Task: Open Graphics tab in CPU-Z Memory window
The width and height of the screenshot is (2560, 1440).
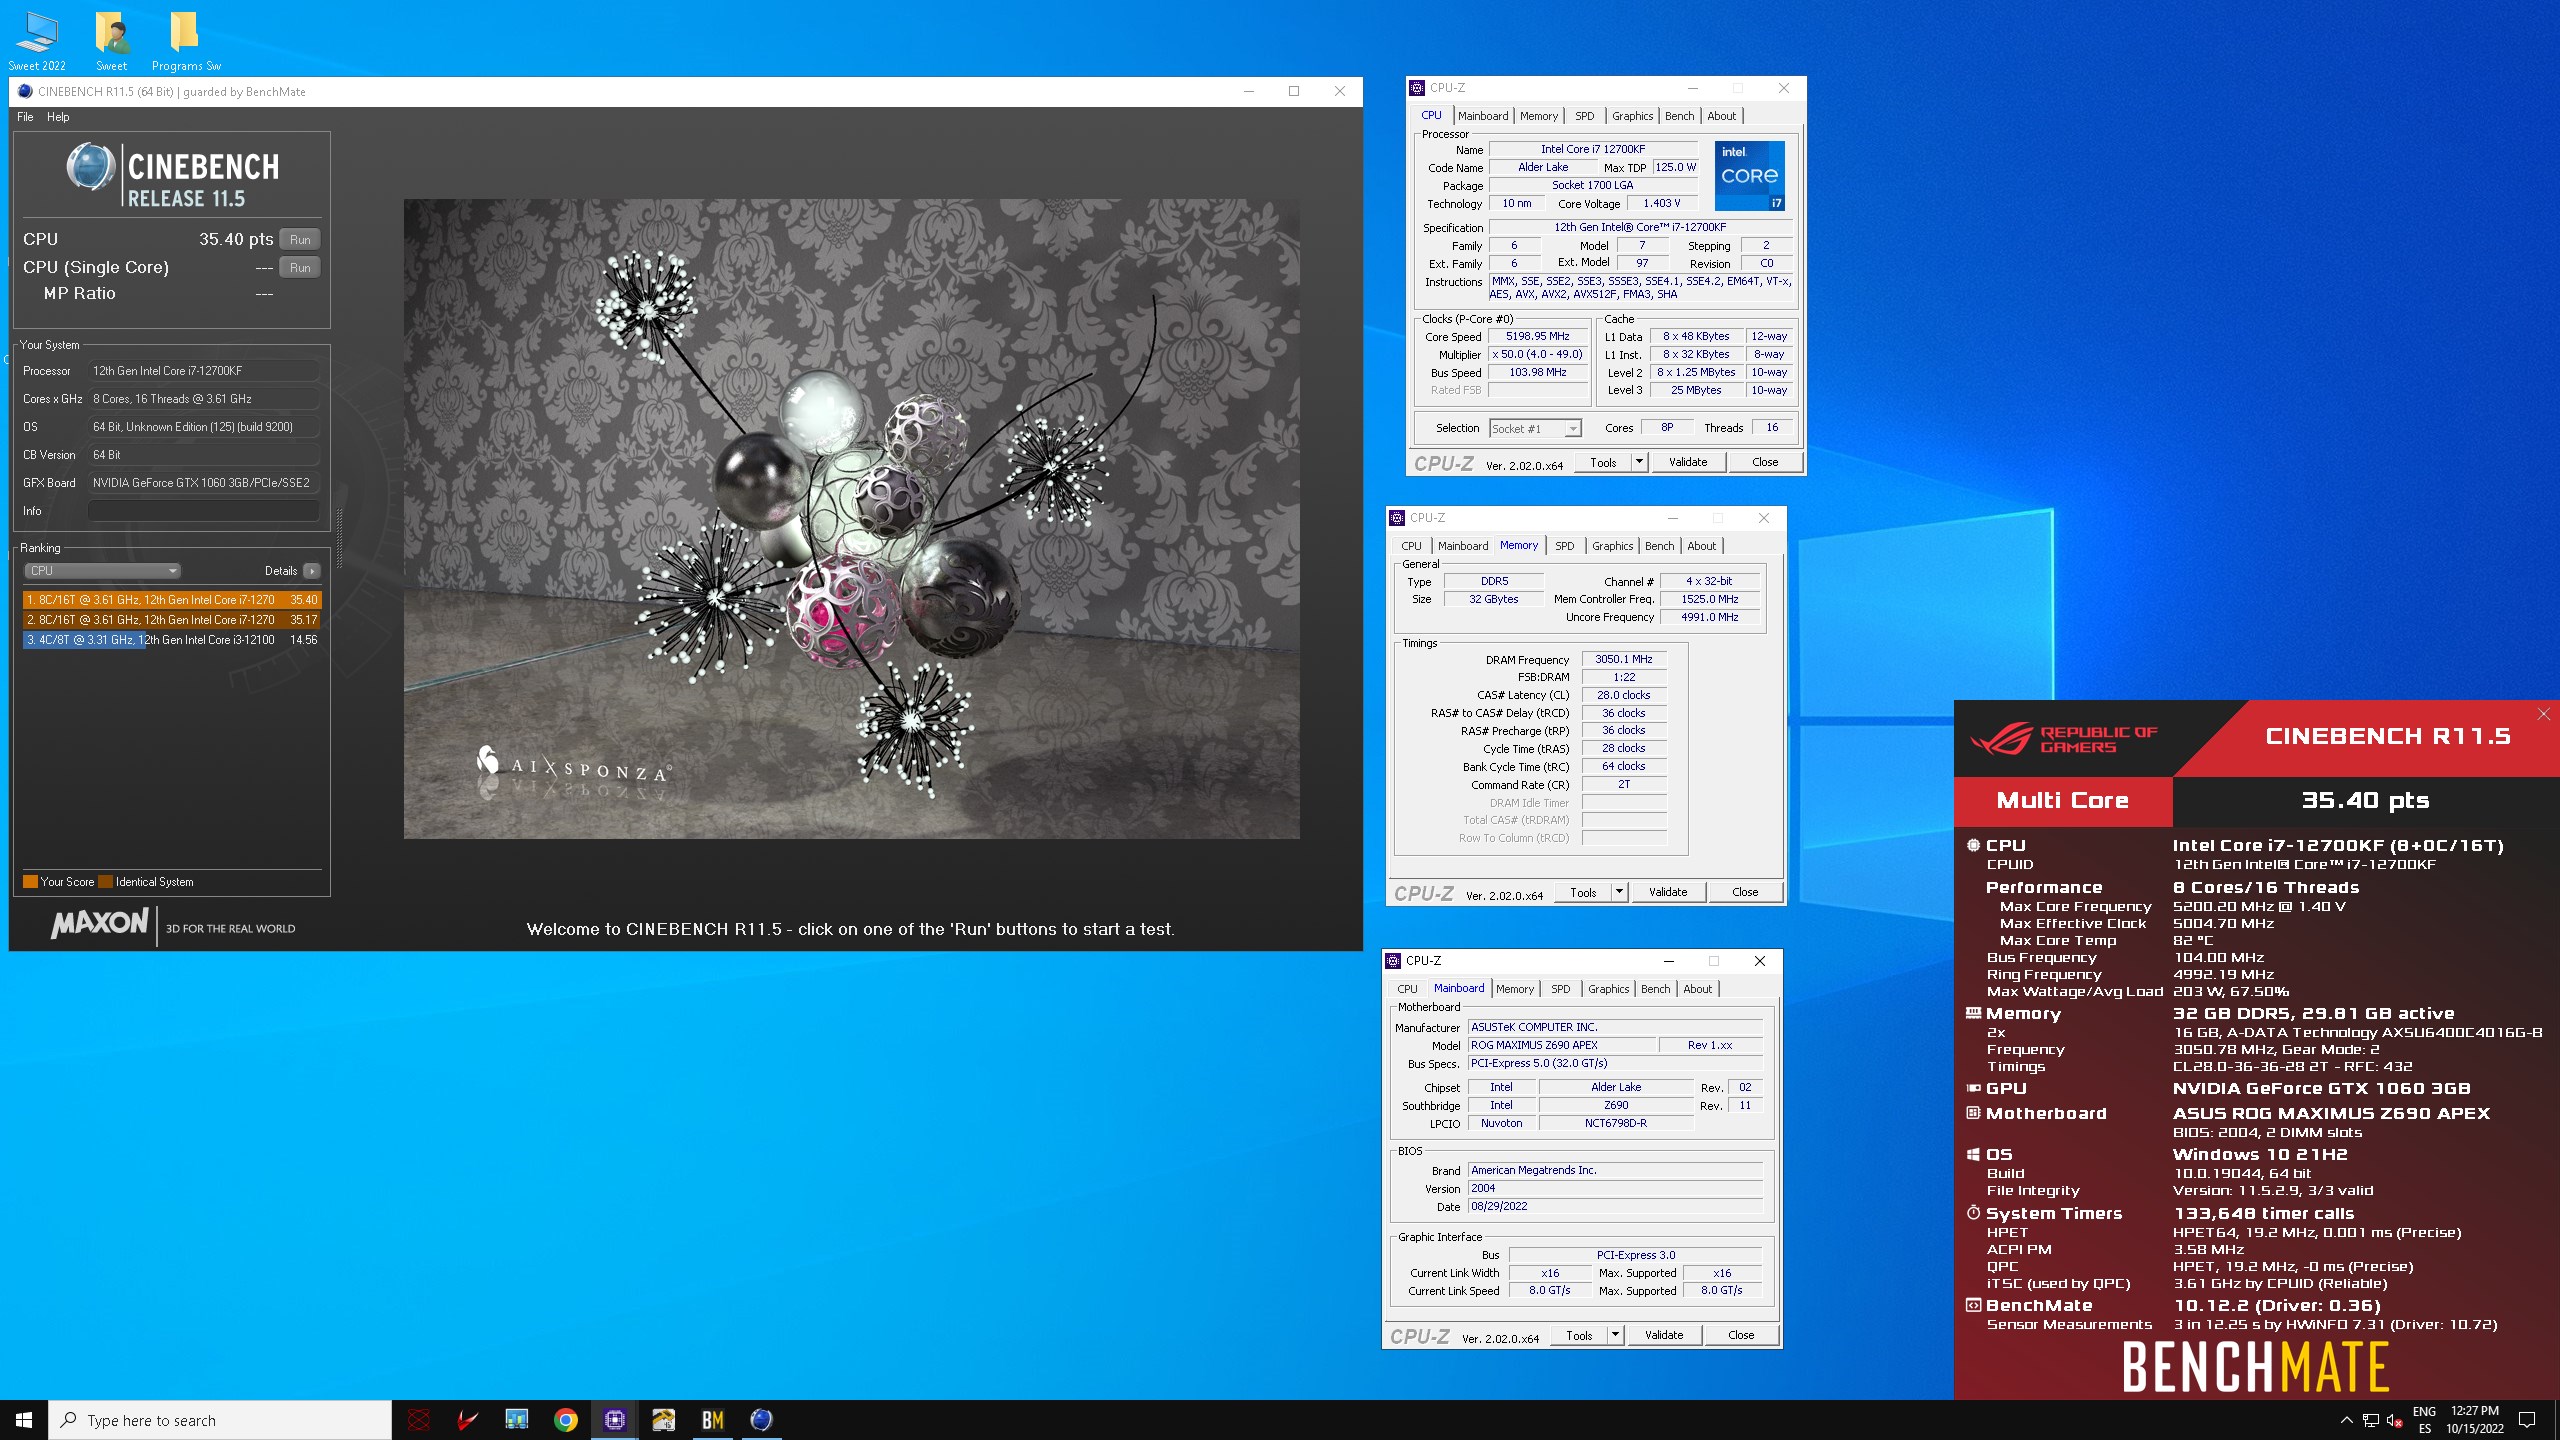Action: 1612,546
